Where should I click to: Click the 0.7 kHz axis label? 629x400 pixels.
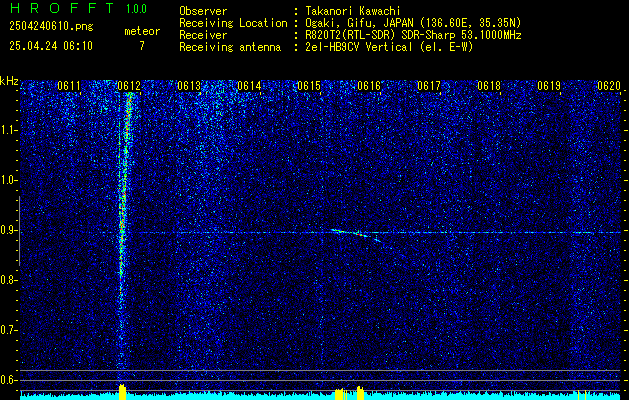[x=9, y=330]
